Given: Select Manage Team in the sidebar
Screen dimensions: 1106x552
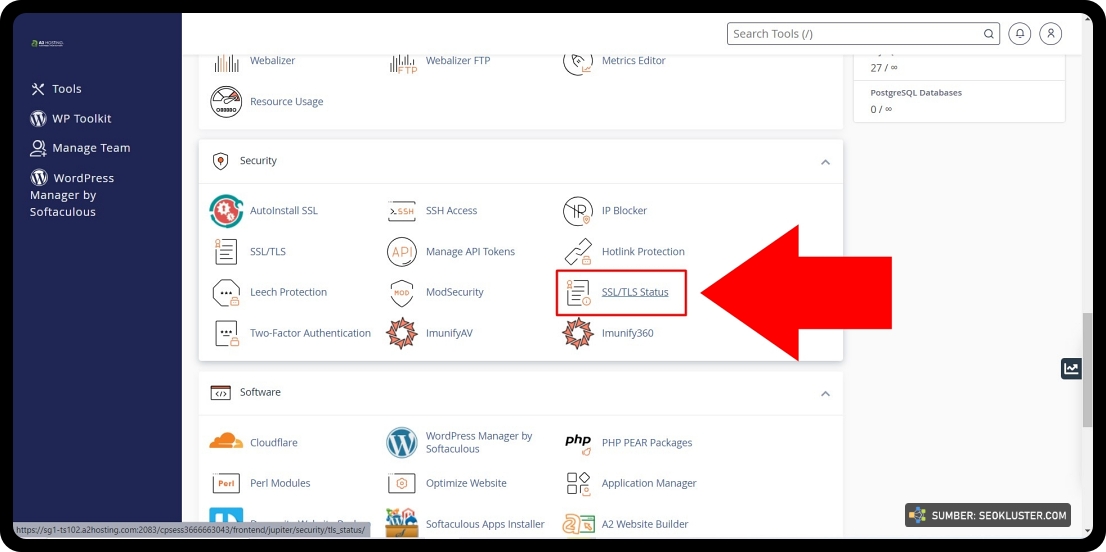Looking at the screenshot, I should [80, 148].
